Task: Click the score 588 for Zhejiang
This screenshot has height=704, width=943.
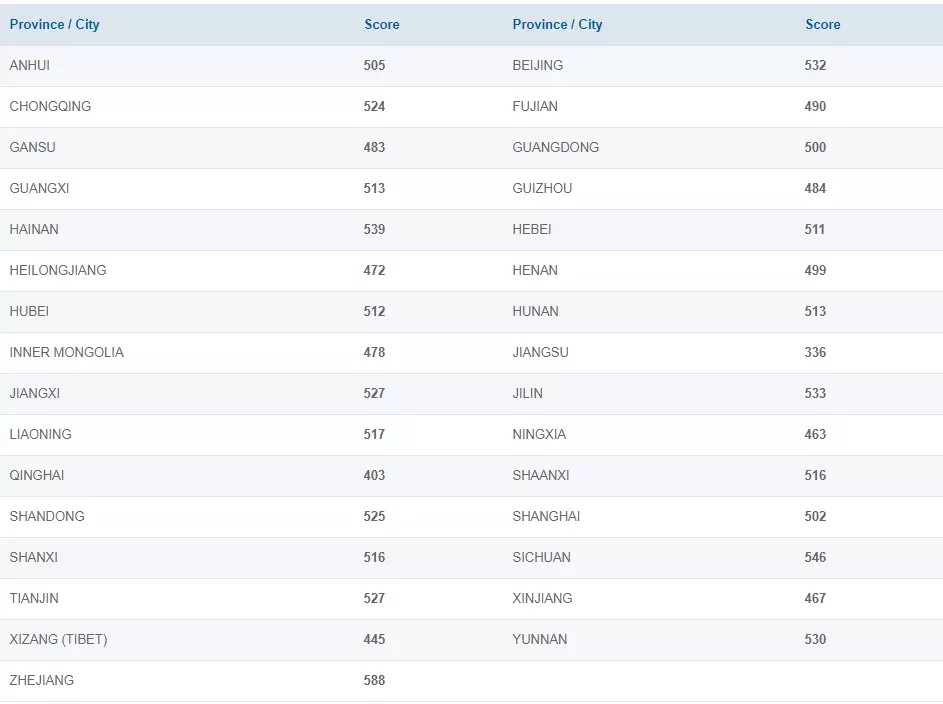Action: click(374, 680)
